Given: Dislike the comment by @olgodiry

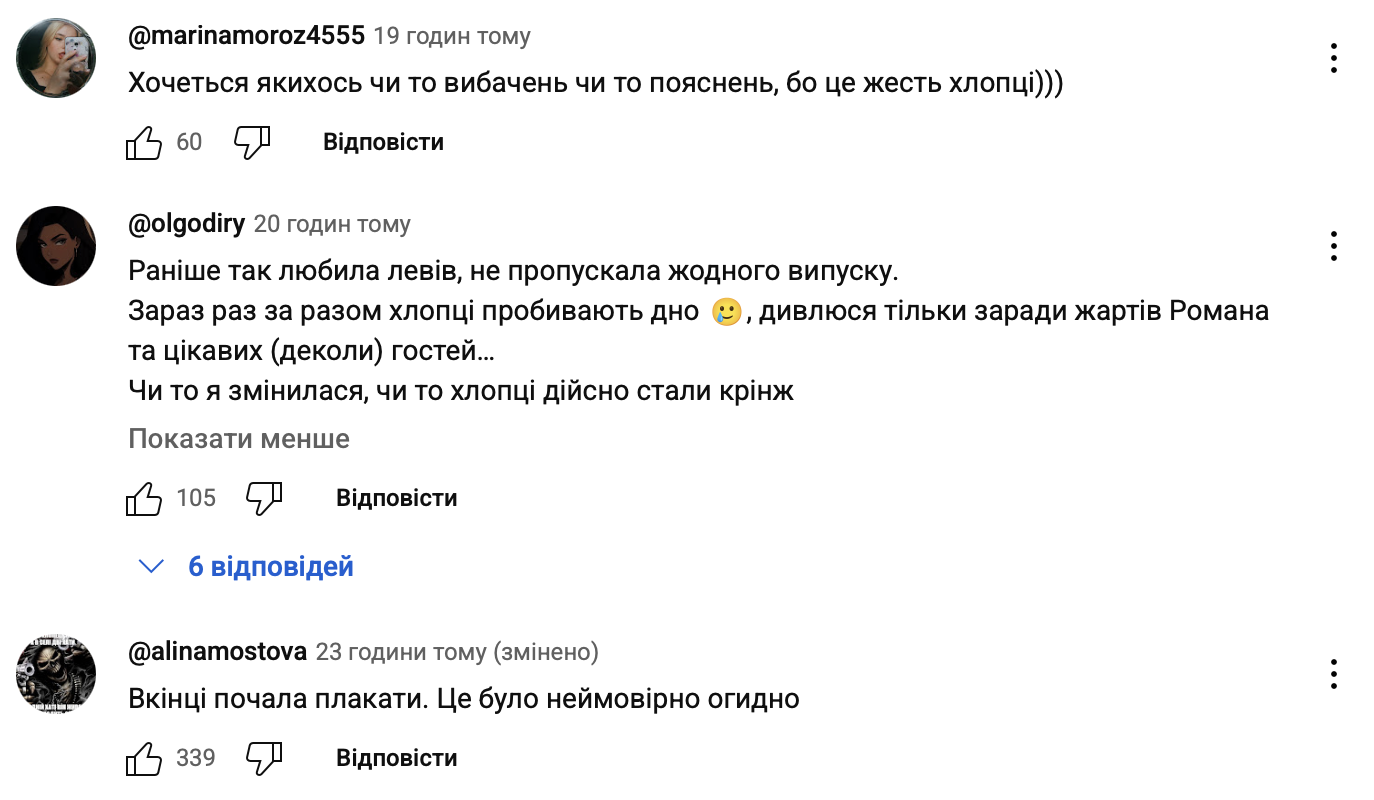Looking at the screenshot, I should coord(265,498).
